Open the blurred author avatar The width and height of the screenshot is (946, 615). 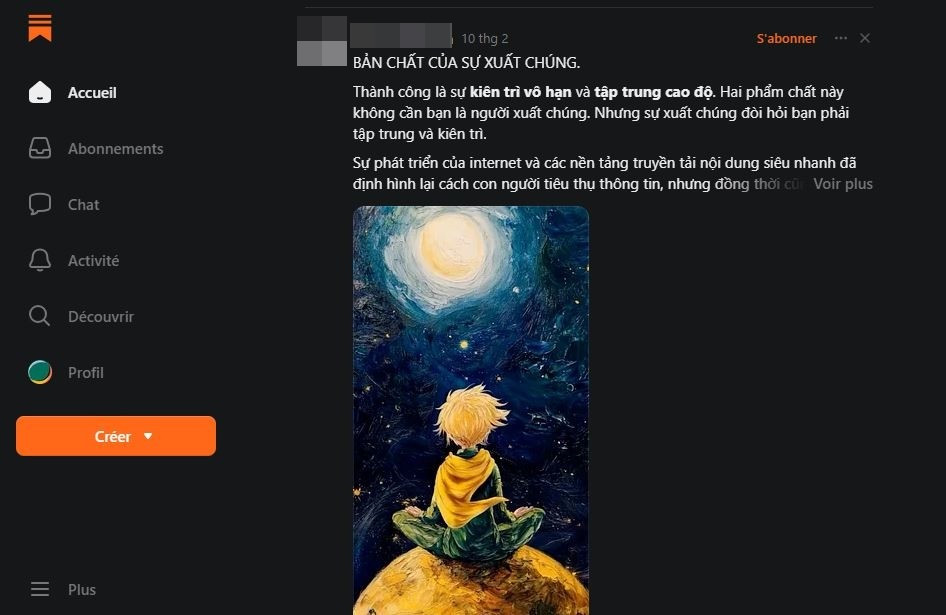[322, 41]
